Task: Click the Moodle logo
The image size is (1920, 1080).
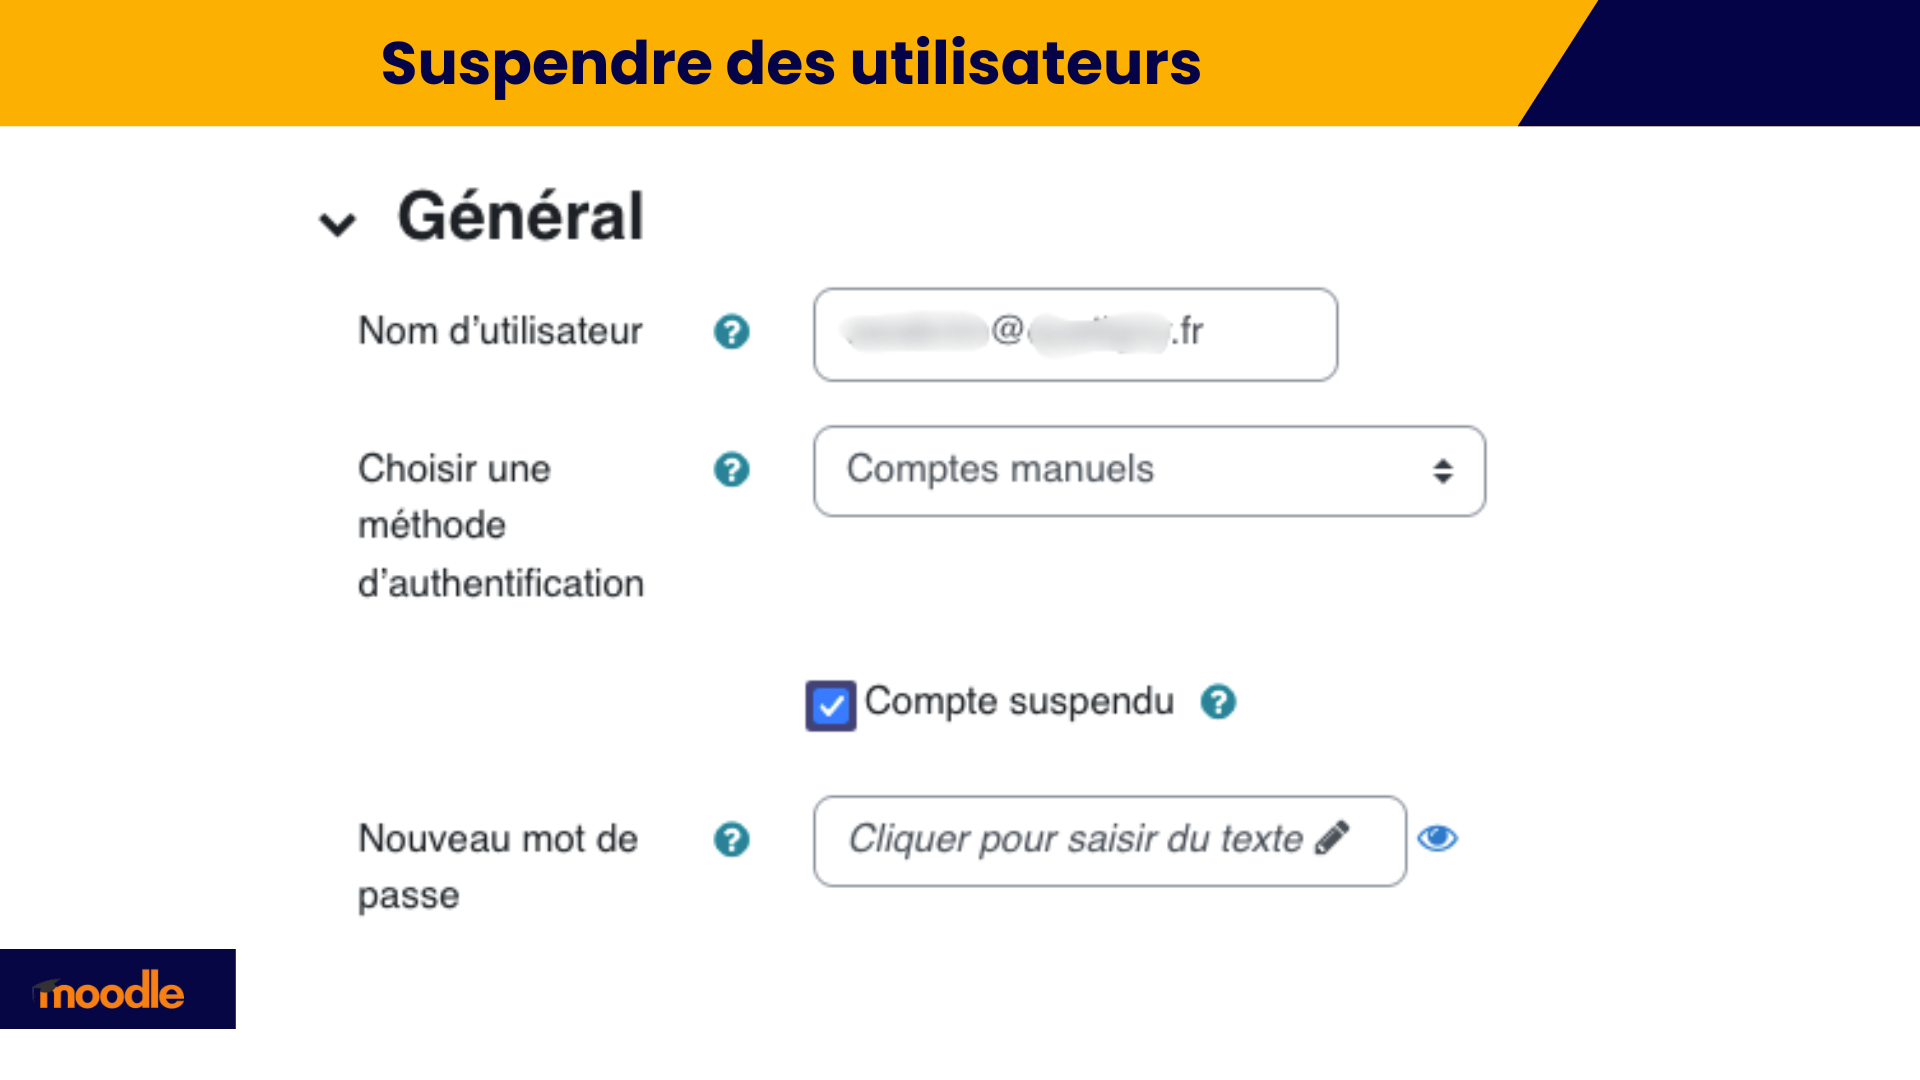Action: point(111,991)
